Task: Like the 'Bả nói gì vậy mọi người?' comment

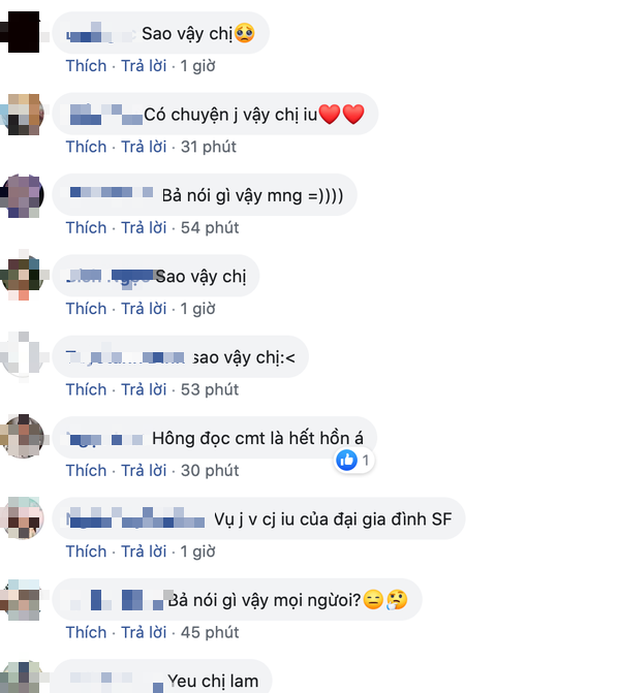Action: coord(86,632)
